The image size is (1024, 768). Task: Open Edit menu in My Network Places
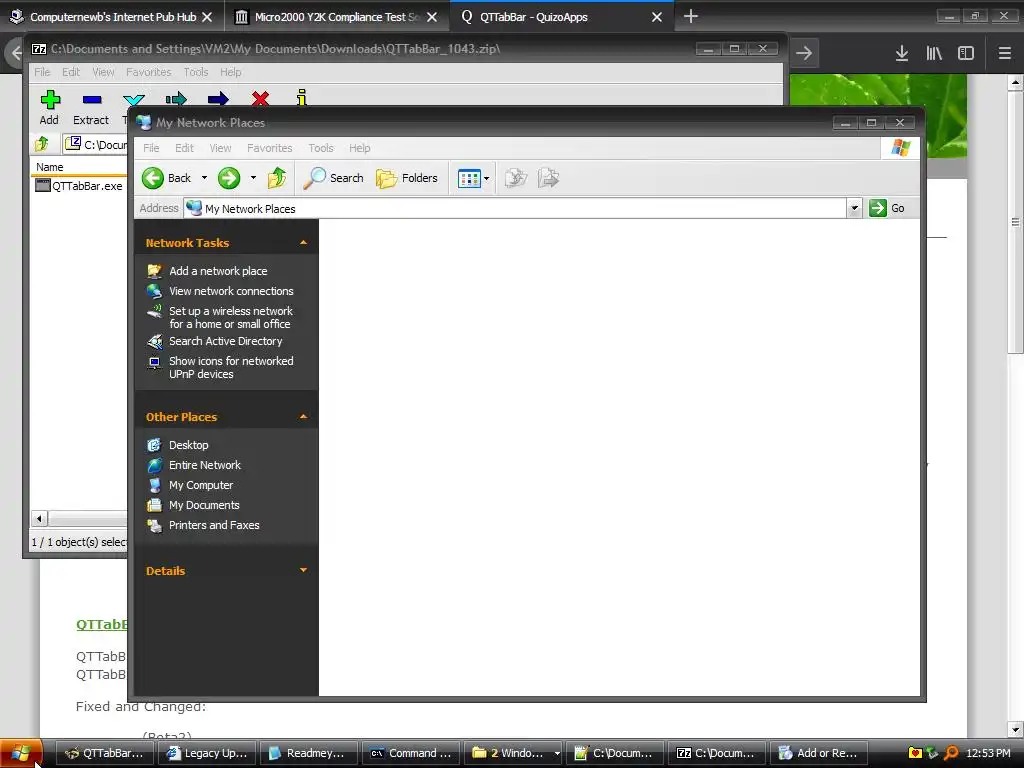tap(184, 148)
